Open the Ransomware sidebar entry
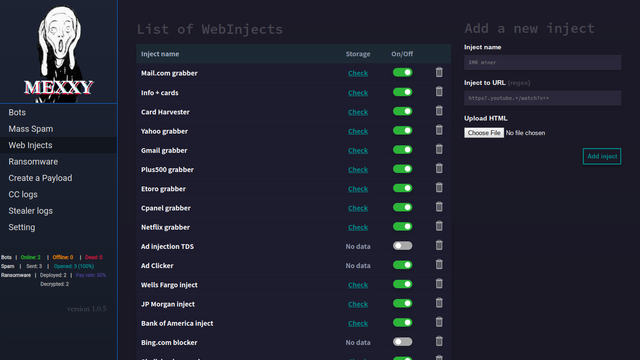This screenshot has width=640, height=360. (x=58, y=162)
